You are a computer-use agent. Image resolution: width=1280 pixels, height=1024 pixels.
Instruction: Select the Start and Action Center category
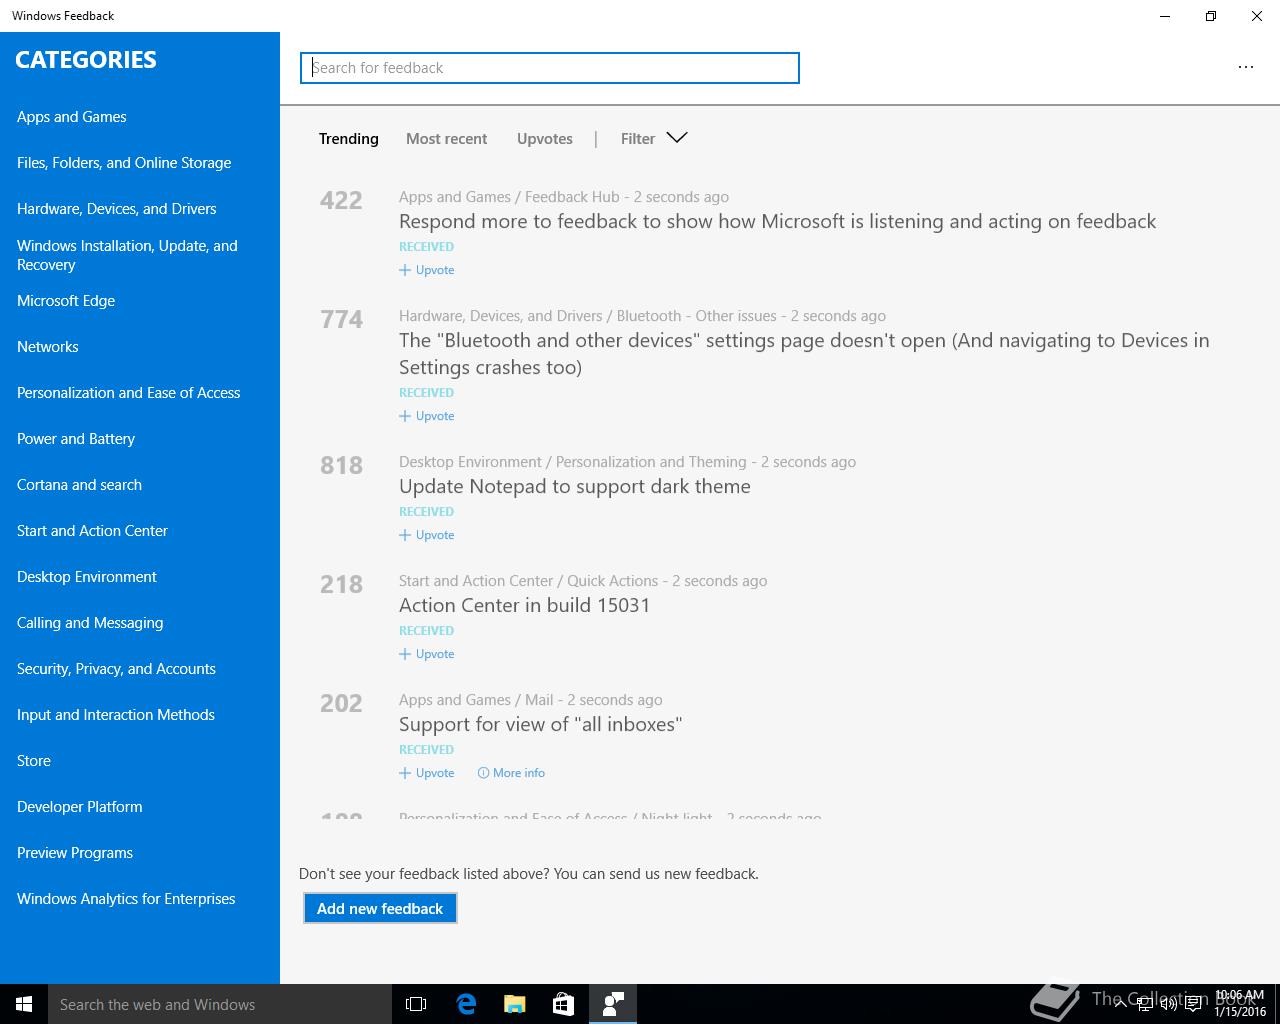[93, 531]
